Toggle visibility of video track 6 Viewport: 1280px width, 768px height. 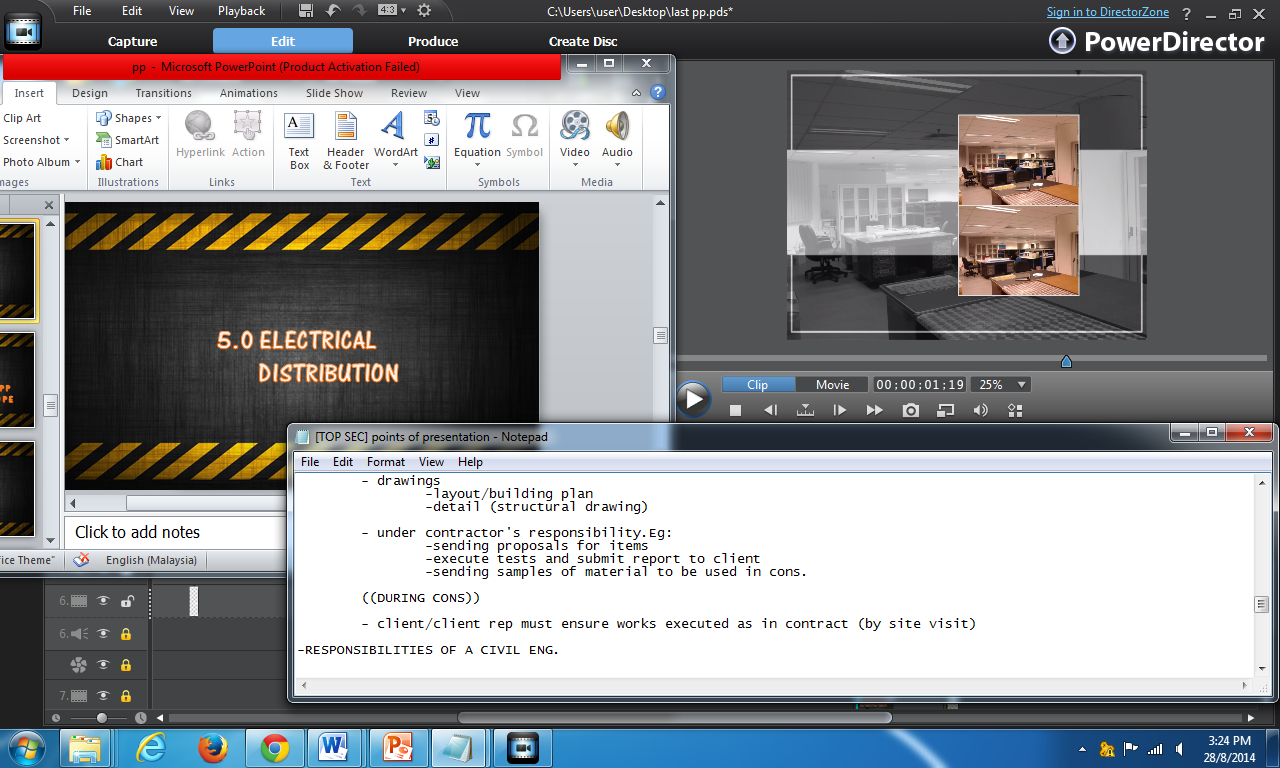(x=103, y=601)
